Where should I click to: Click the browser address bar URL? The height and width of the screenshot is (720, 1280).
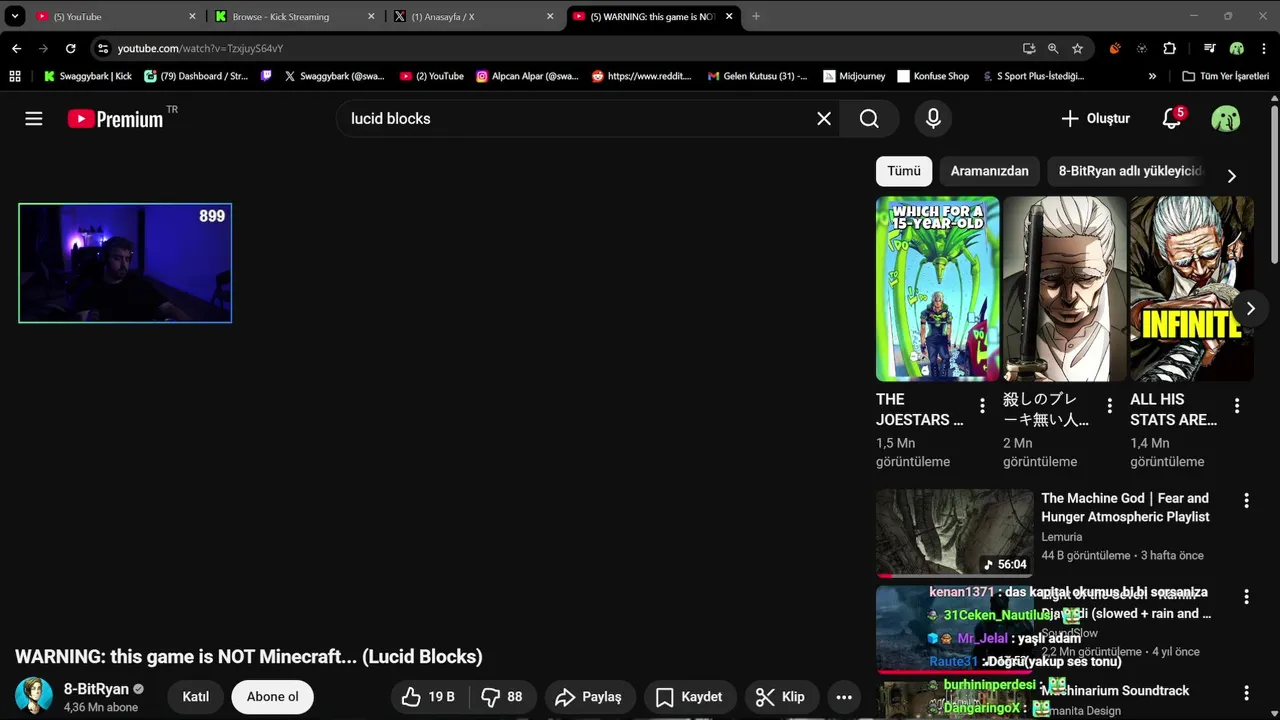(200, 48)
